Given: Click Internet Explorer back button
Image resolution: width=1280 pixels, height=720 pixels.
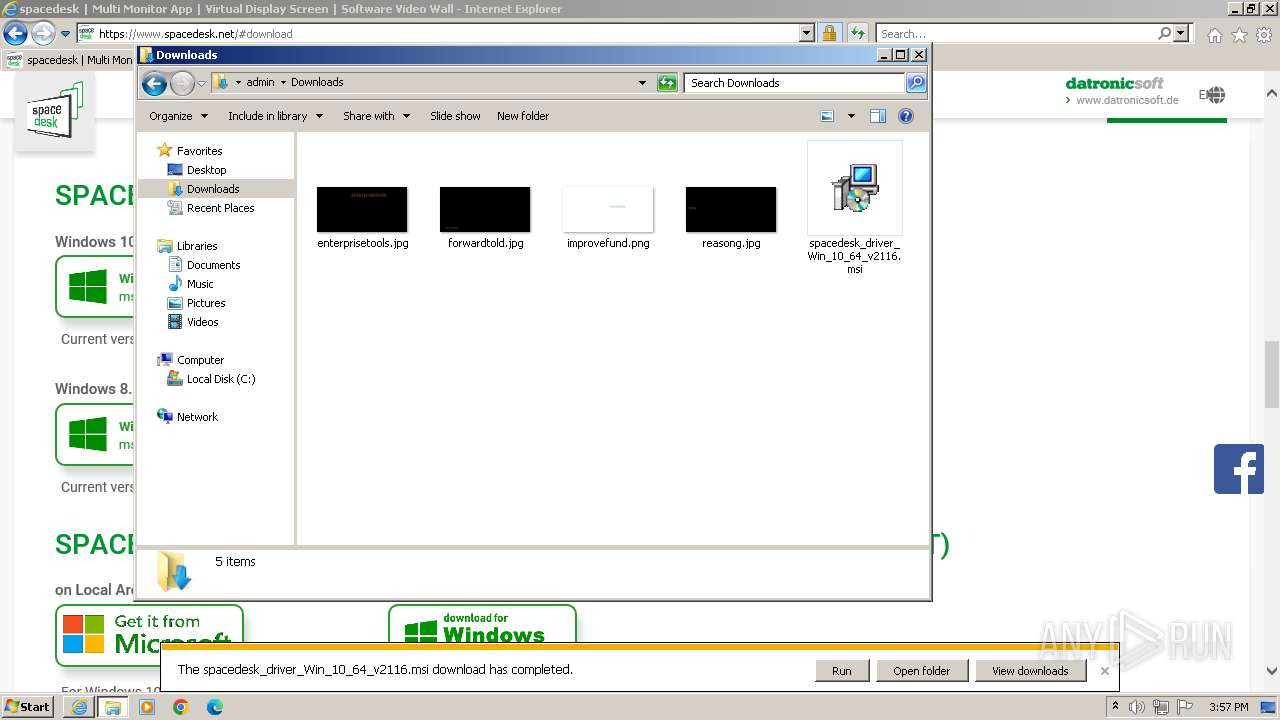Looking at the screenshot, I should tap(15, 33).
